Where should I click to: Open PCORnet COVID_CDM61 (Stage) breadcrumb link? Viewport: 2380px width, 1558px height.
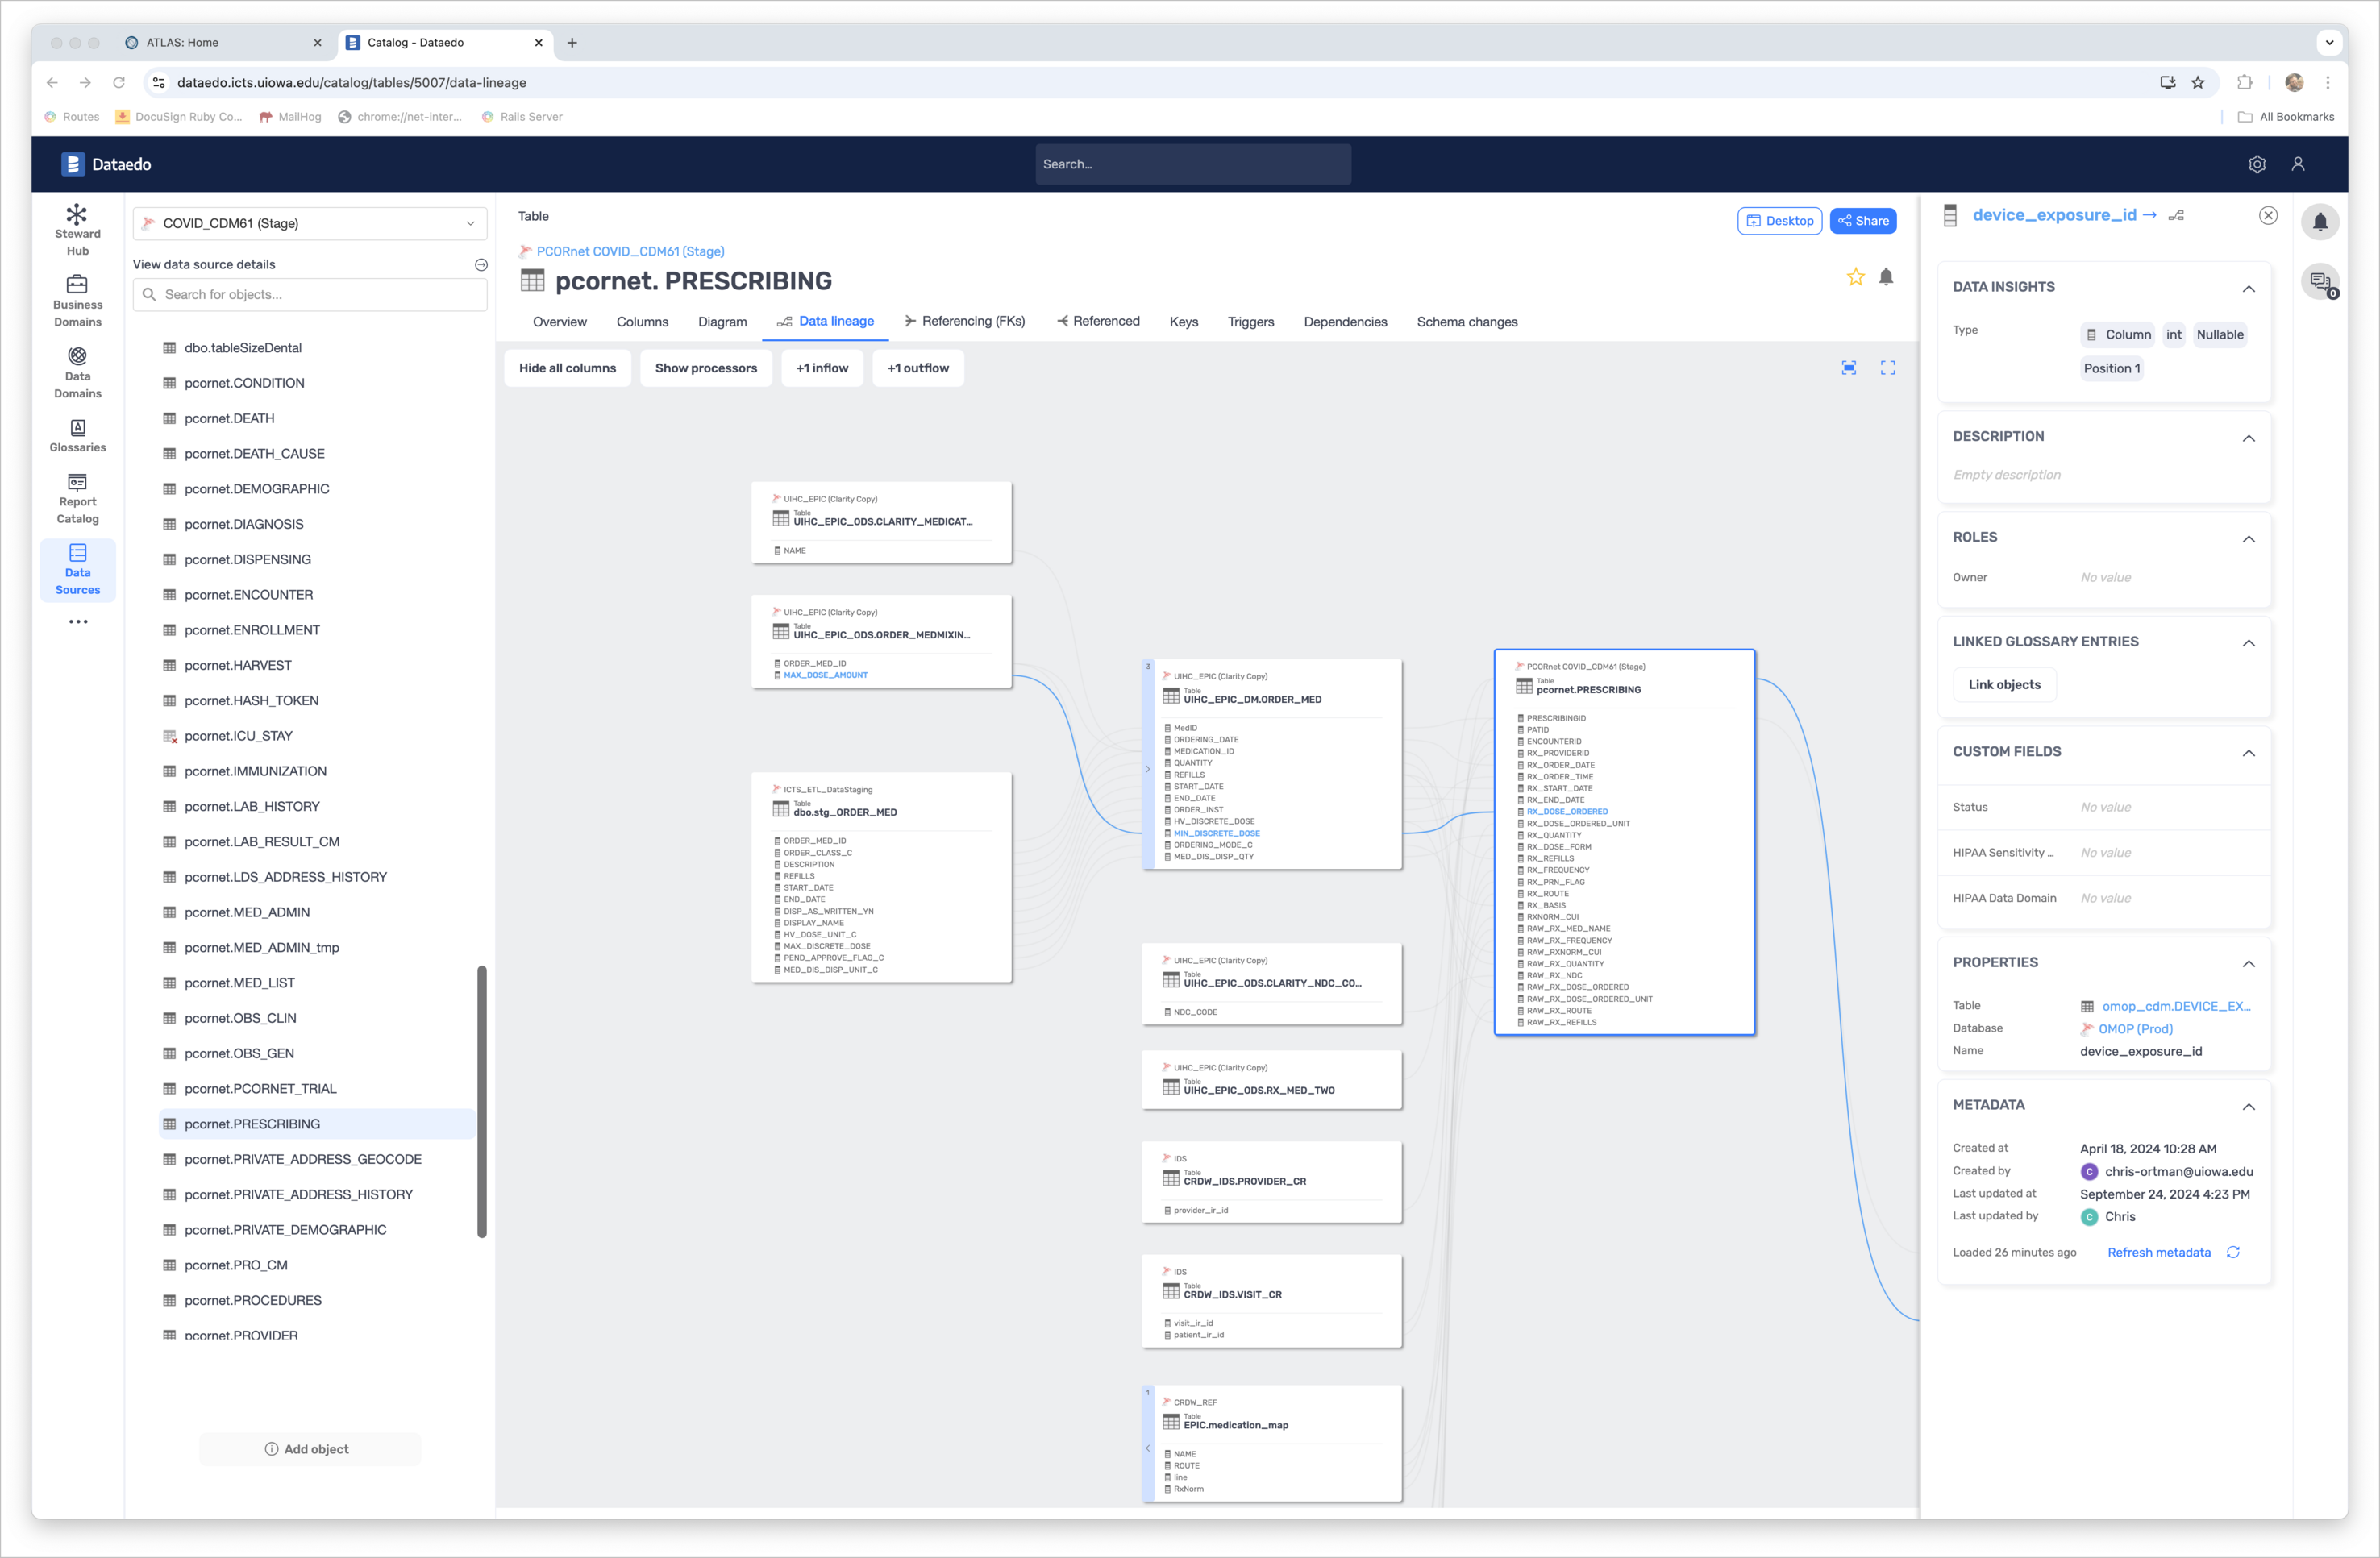pos(630,251)
